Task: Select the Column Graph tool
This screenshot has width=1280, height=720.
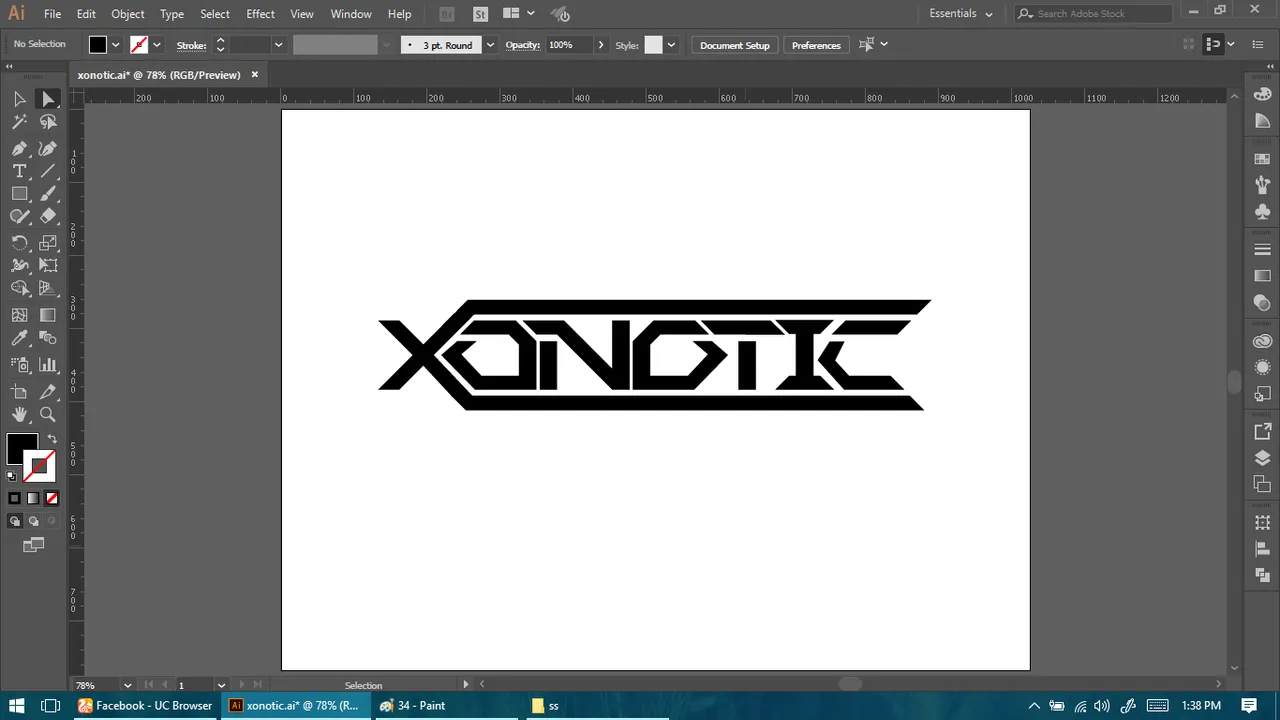Action: (48, 365)
